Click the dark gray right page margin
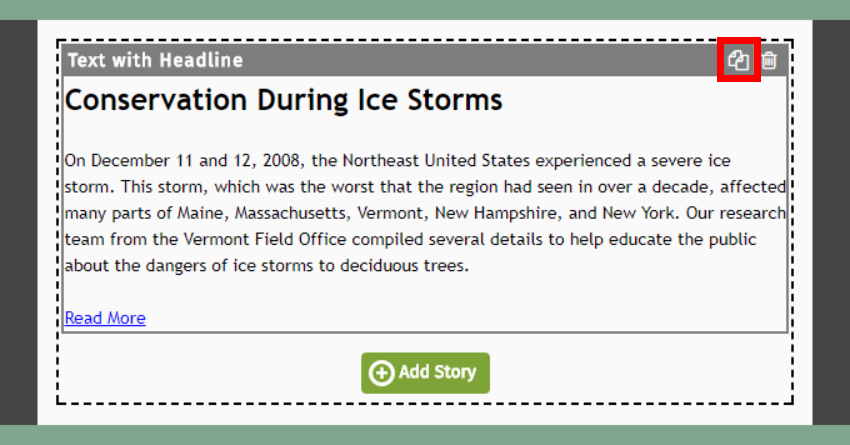The width and height of the screenshot is (850, 445). pyautogui.click(x=831, y=222)
